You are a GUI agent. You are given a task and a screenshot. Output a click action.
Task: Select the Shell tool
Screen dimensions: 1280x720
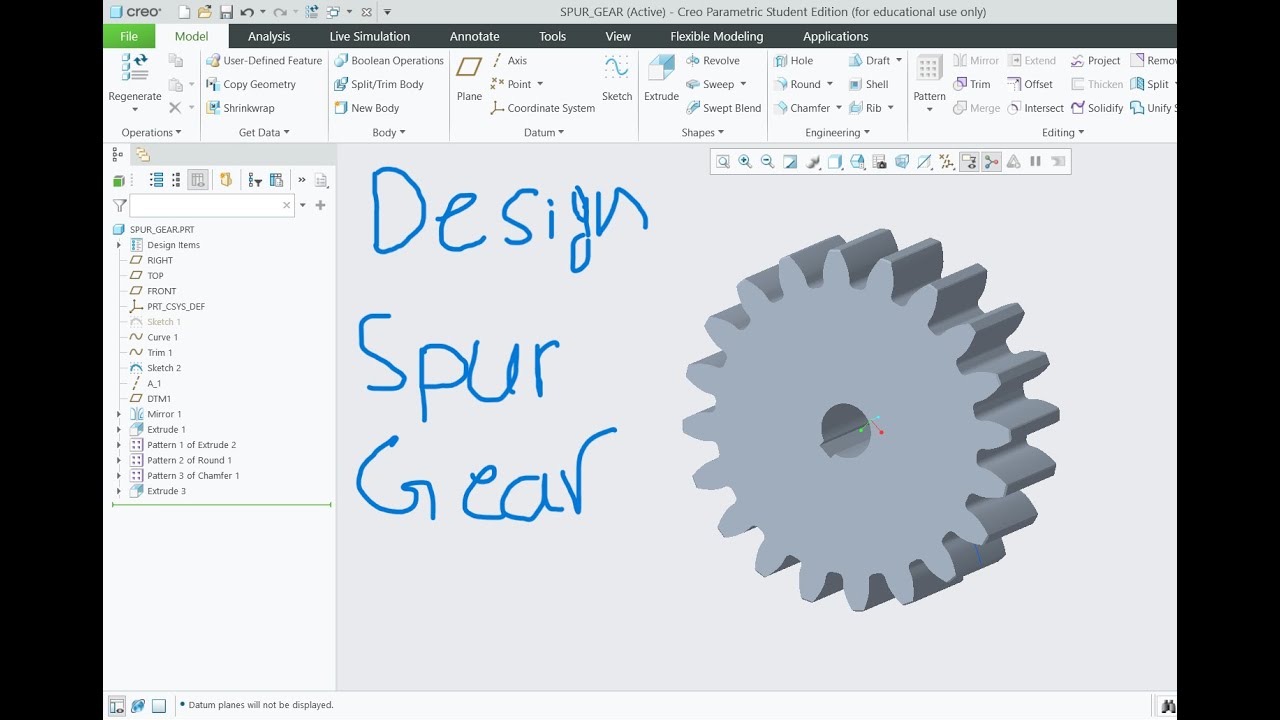click(868, 84)
